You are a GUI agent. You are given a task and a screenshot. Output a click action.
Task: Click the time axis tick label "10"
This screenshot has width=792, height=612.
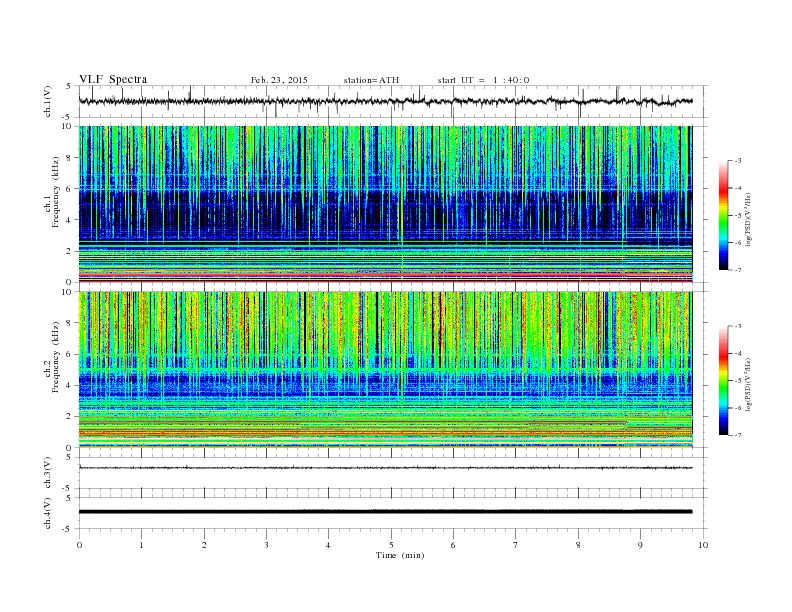click(703, 545)
